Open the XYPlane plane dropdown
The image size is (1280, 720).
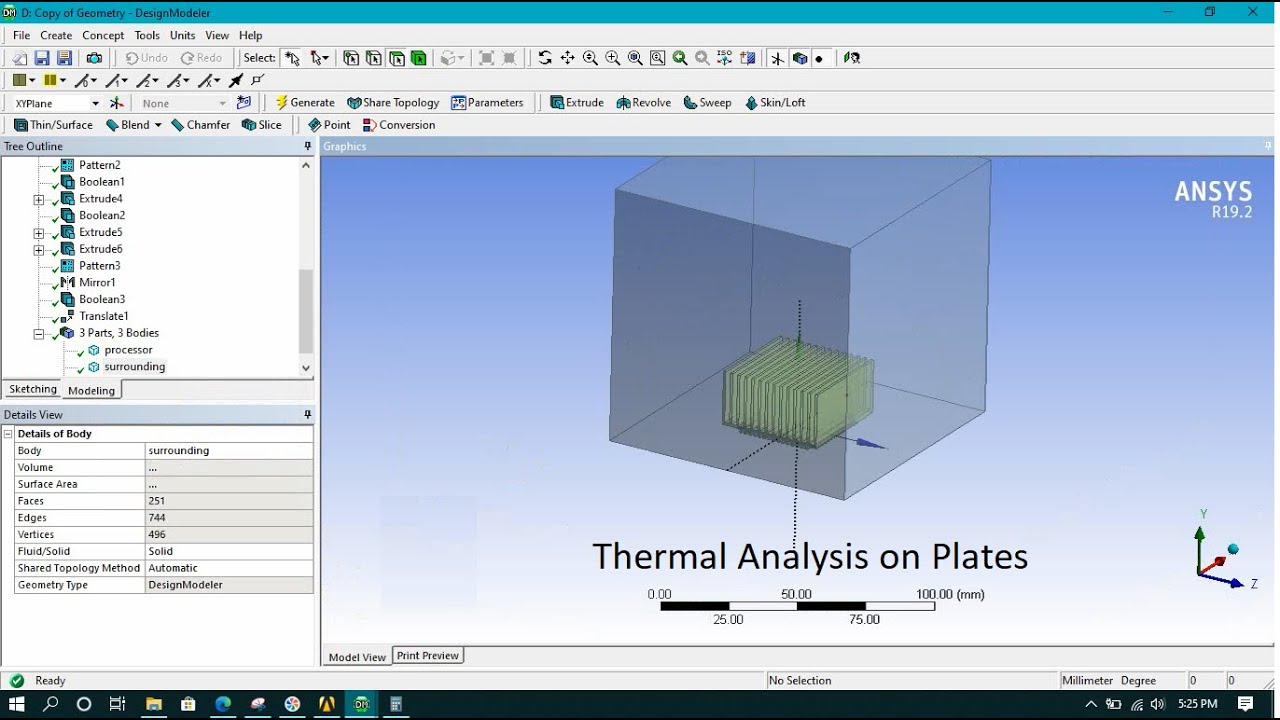(95, 104)
